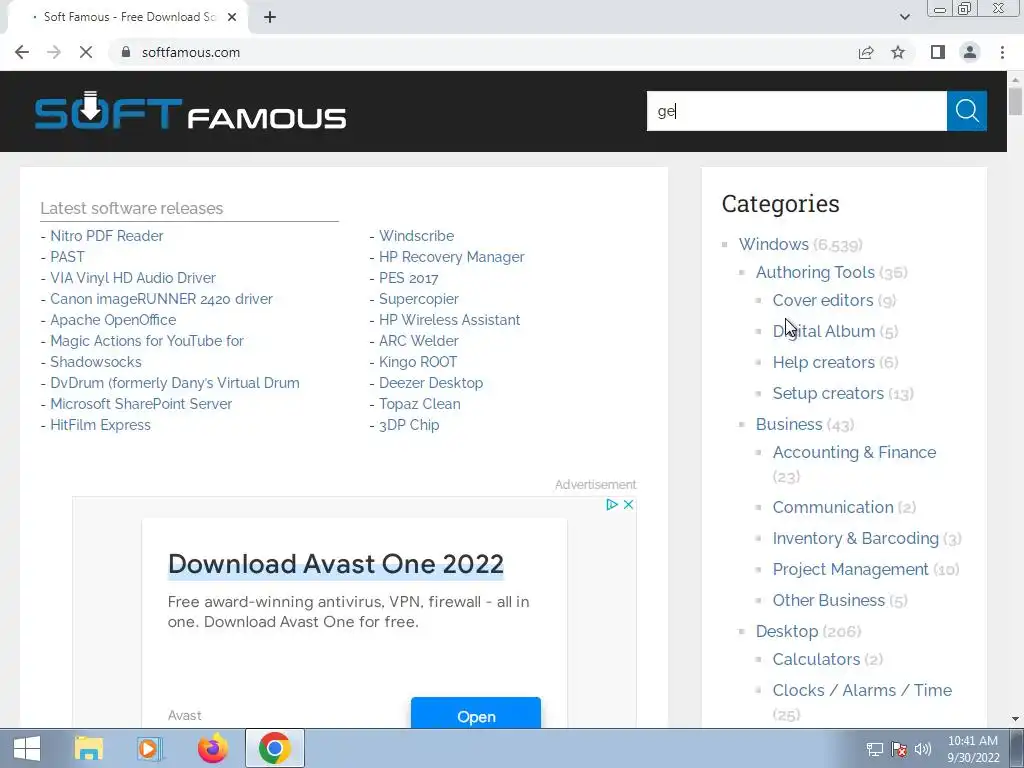Open the Supercopier link

tap(419, 298)
